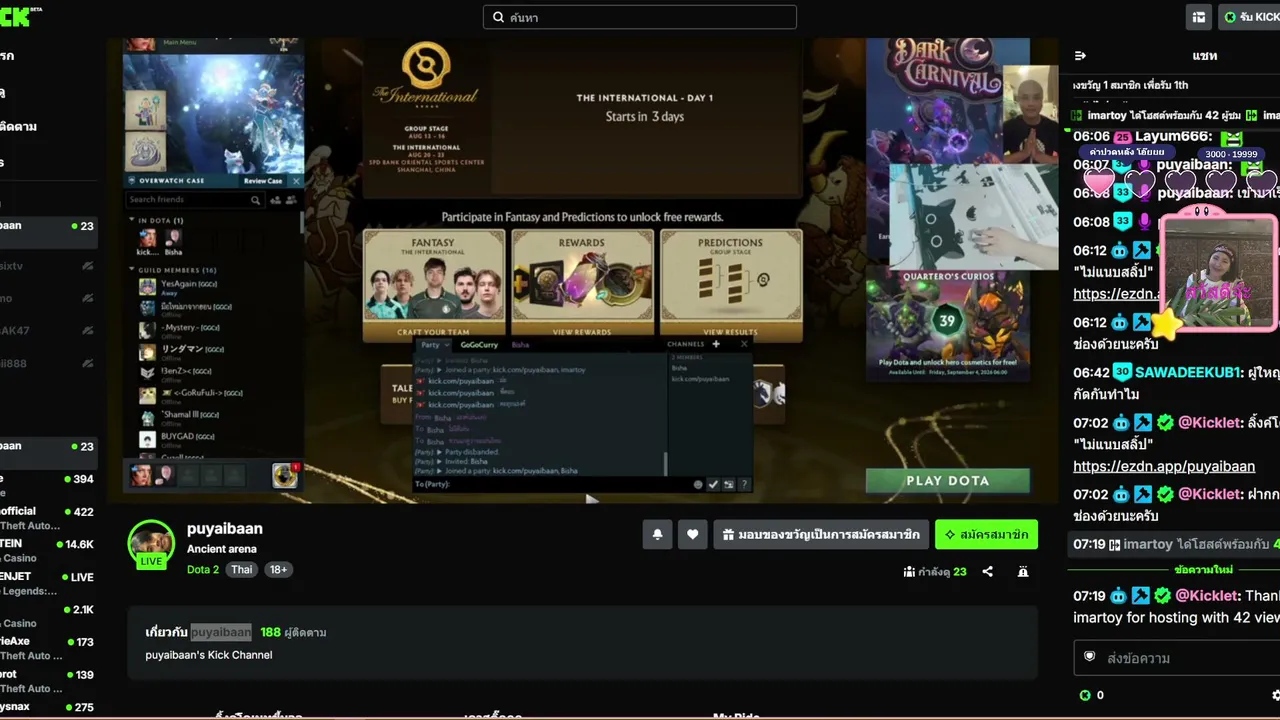1280x720 pixels.
Task: Open sidebar channel showing 2.1K viewers
Action: tap(48, 616)
